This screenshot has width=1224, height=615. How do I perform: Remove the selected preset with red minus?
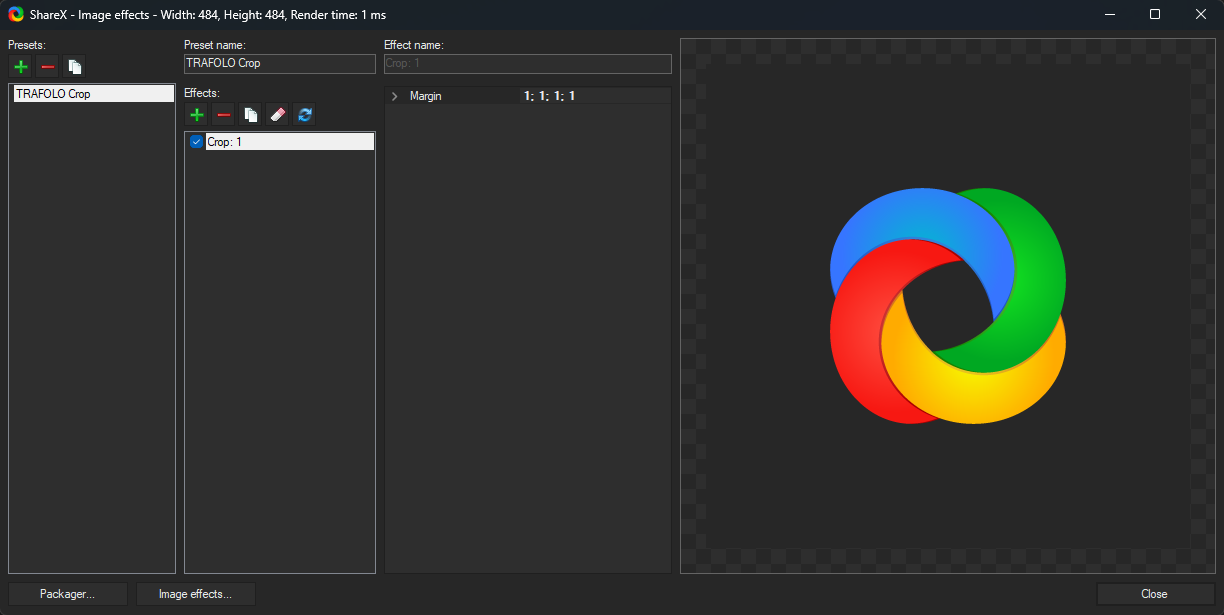[47, 67]
